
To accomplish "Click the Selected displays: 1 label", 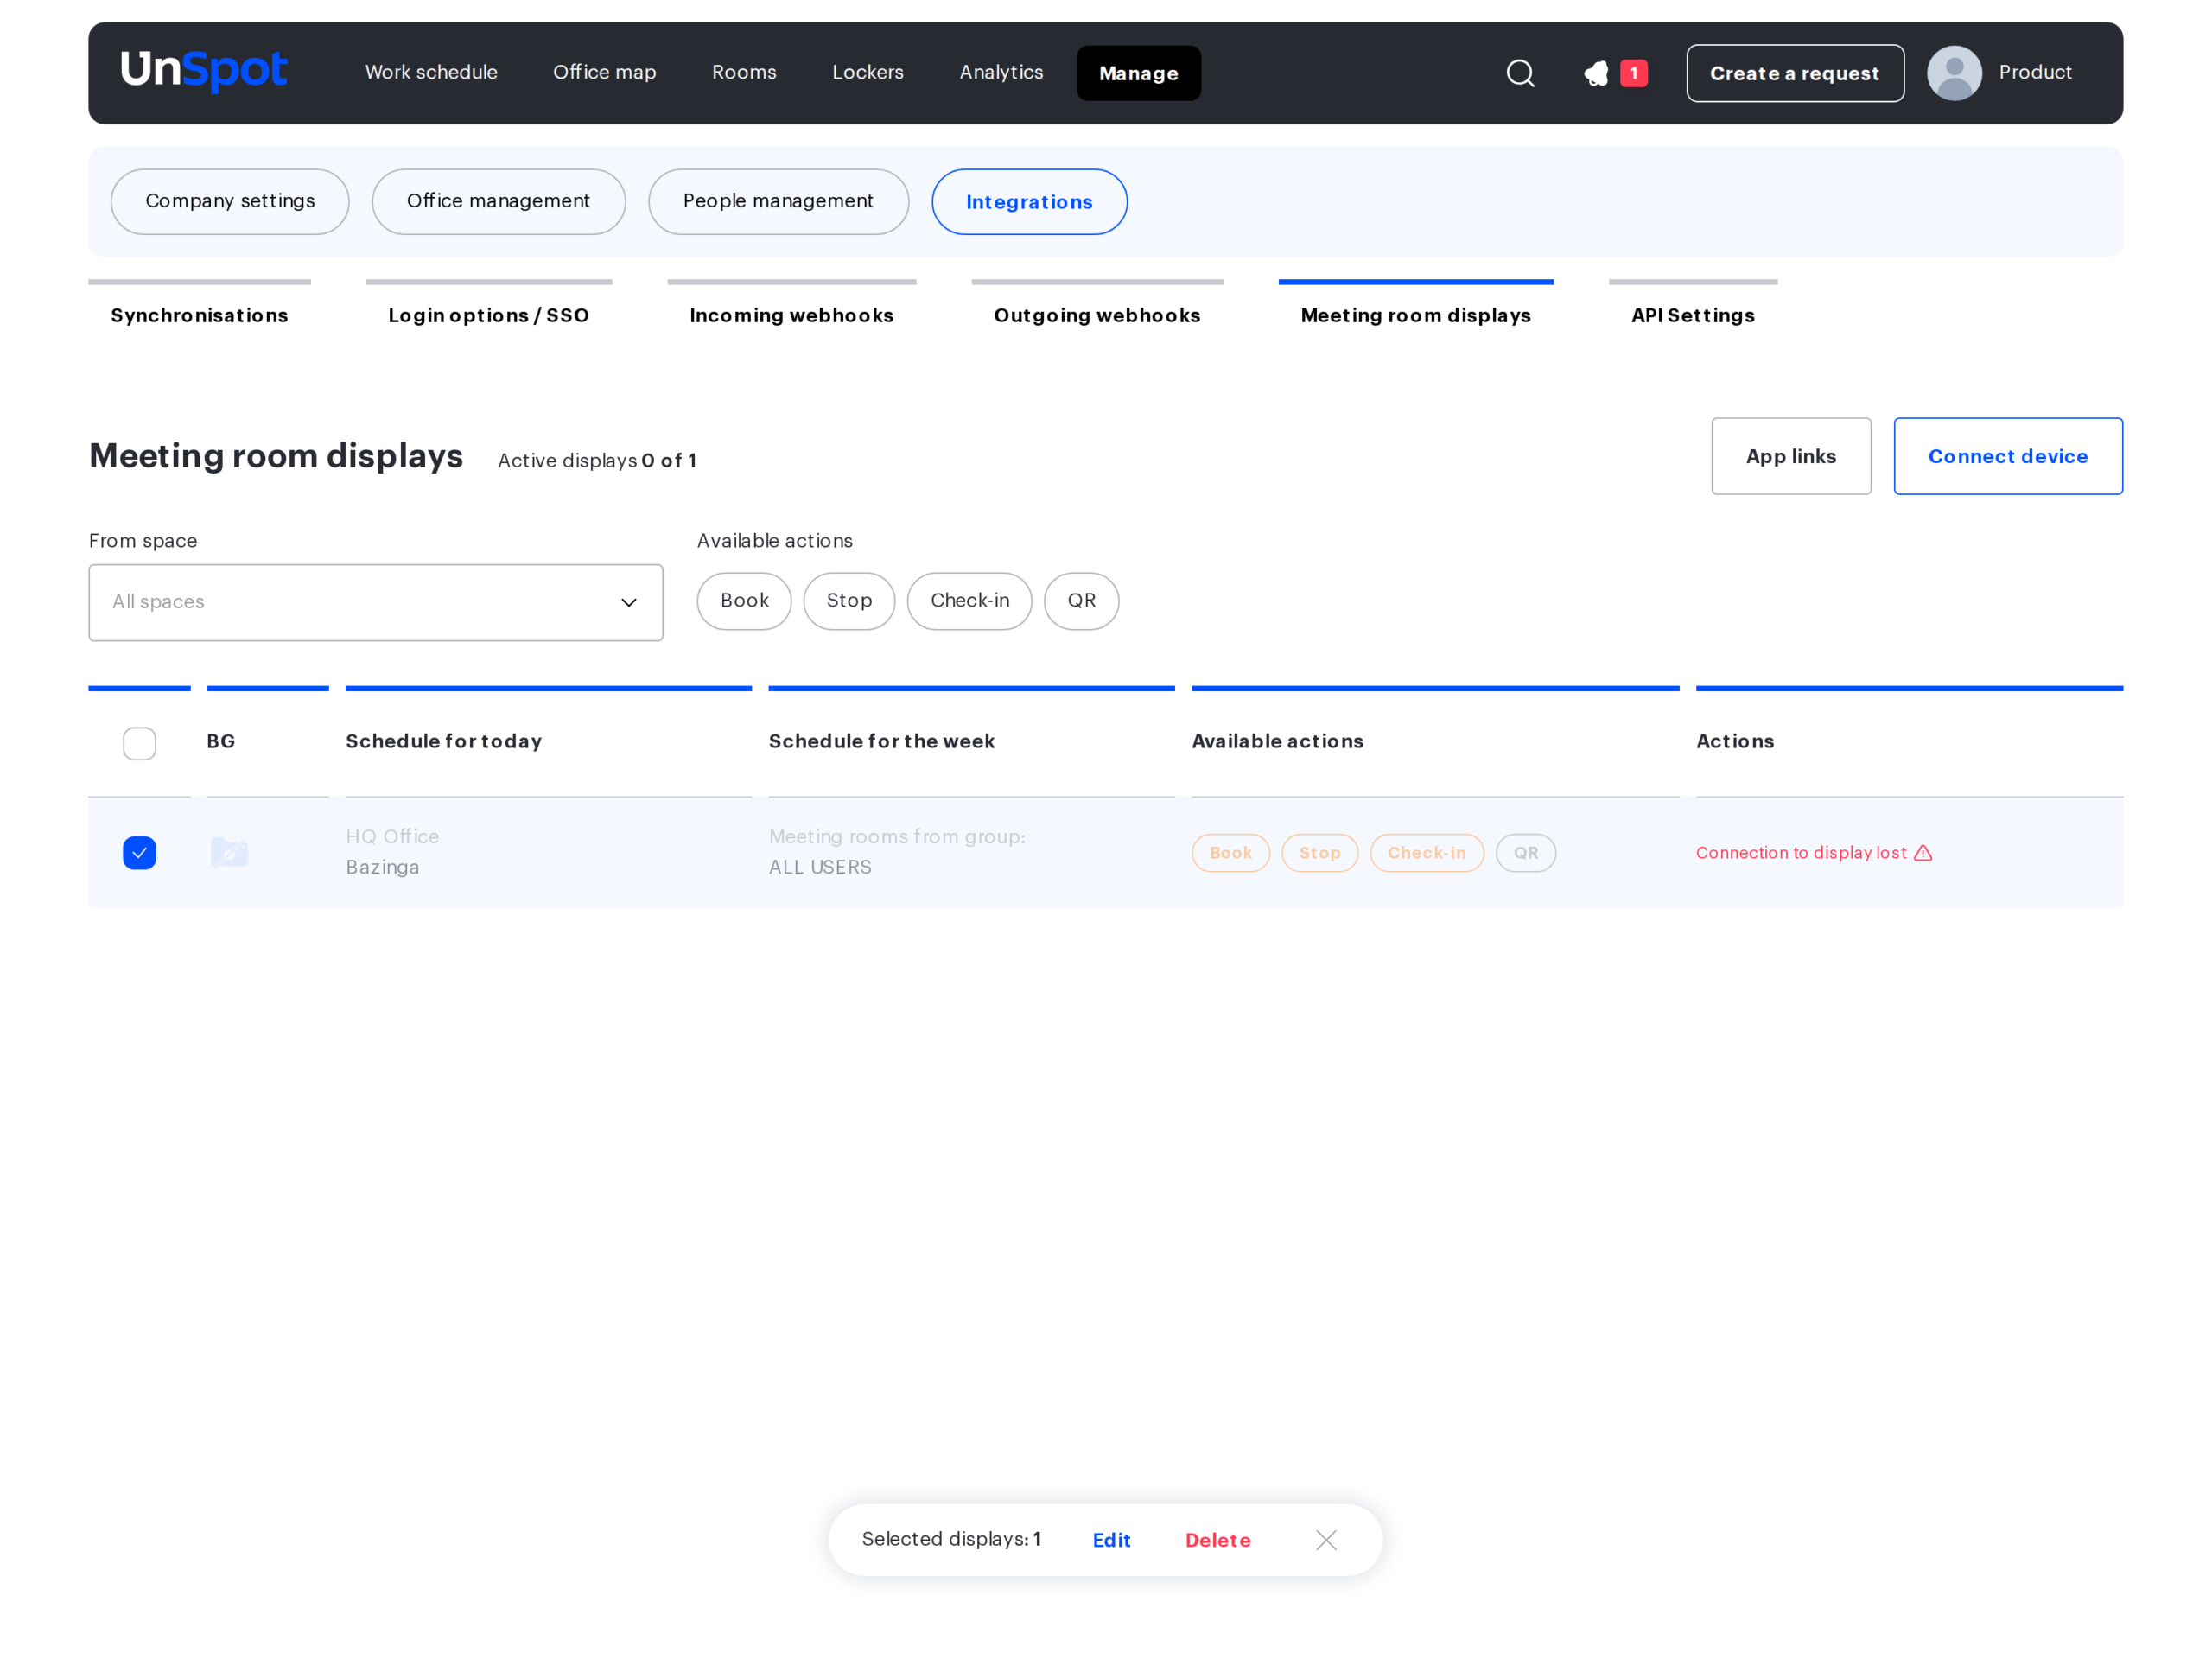I will (951, 1539).
